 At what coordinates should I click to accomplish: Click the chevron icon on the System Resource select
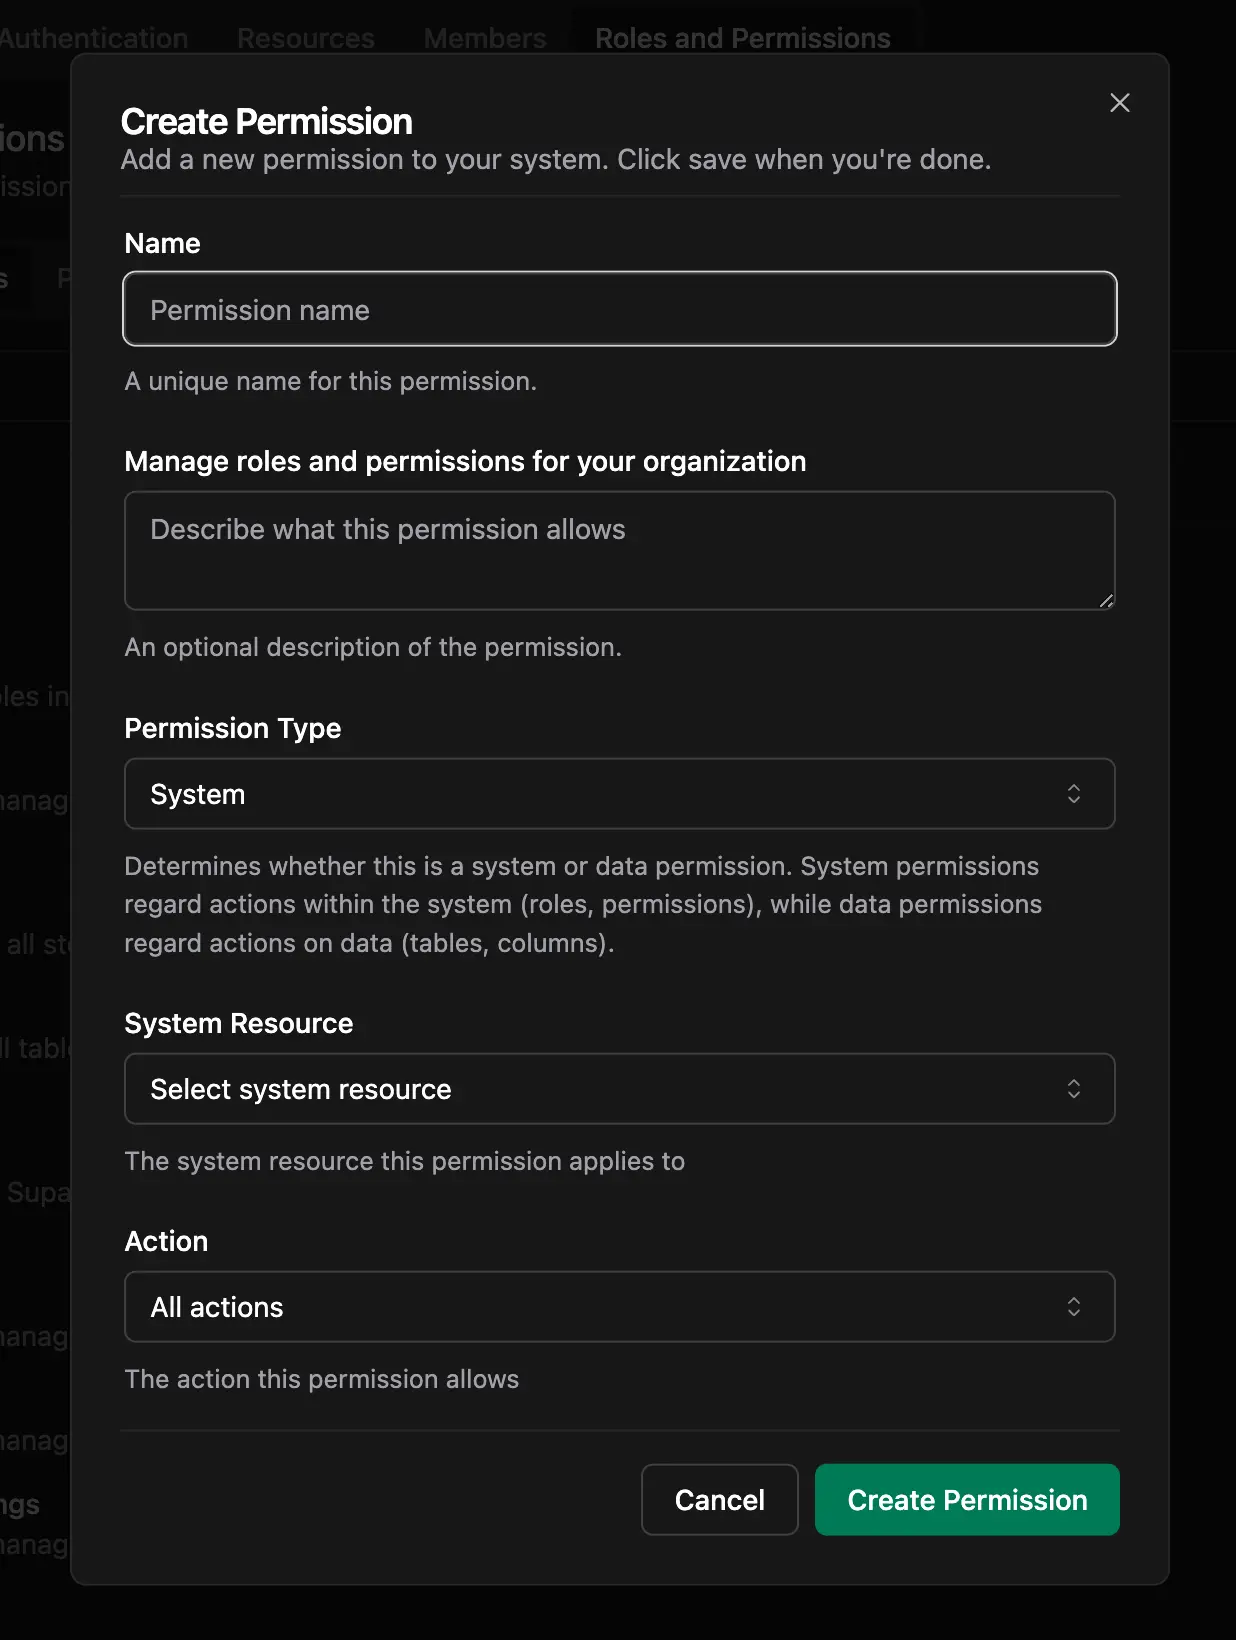[x=1074, y=1089]
